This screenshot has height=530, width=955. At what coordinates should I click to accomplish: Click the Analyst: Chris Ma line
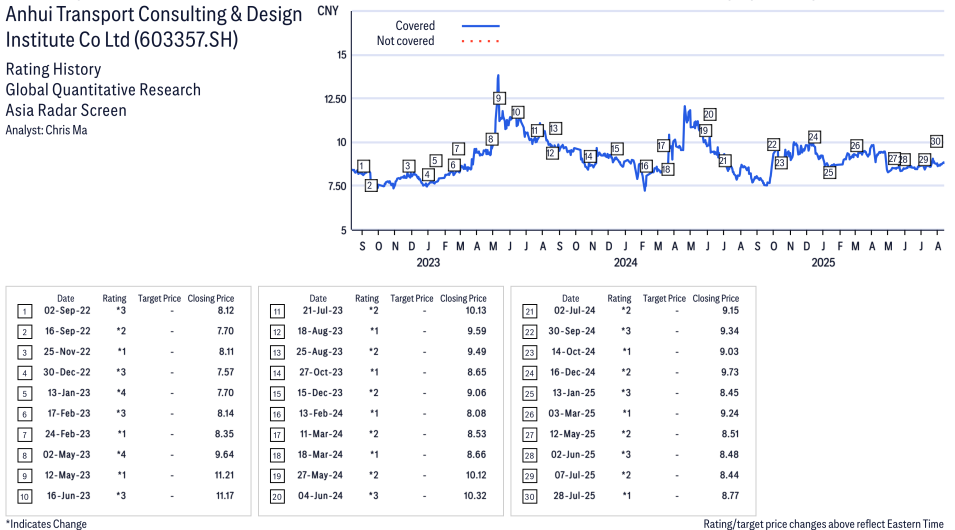pyautogui.click(x=46, y=130)
